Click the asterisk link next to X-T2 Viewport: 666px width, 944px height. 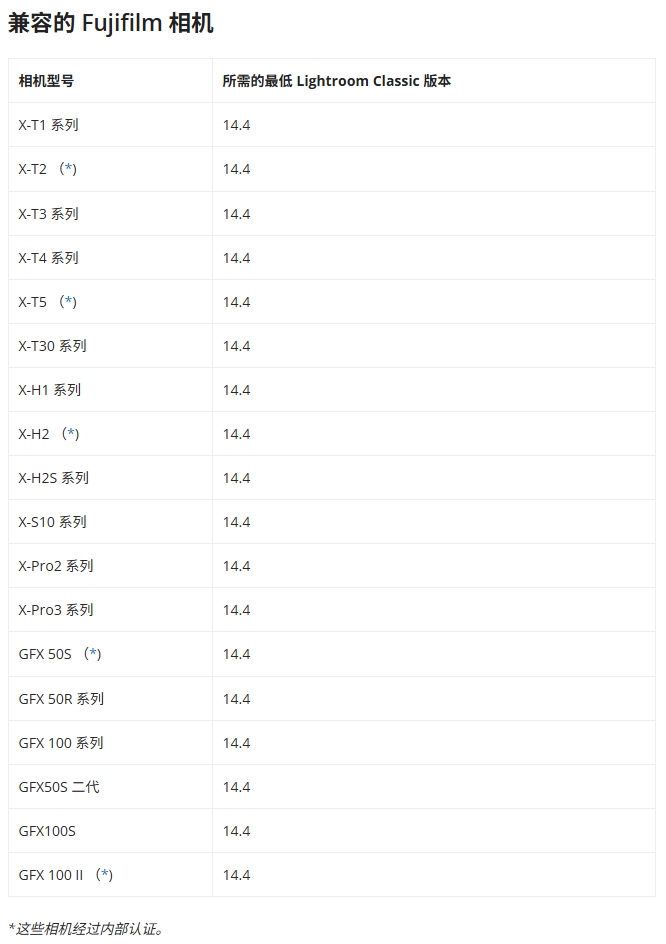coord(70,169)
